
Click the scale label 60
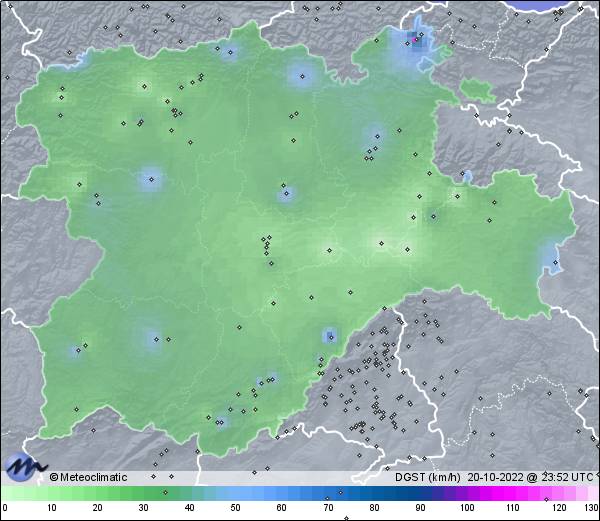[282, 508]
